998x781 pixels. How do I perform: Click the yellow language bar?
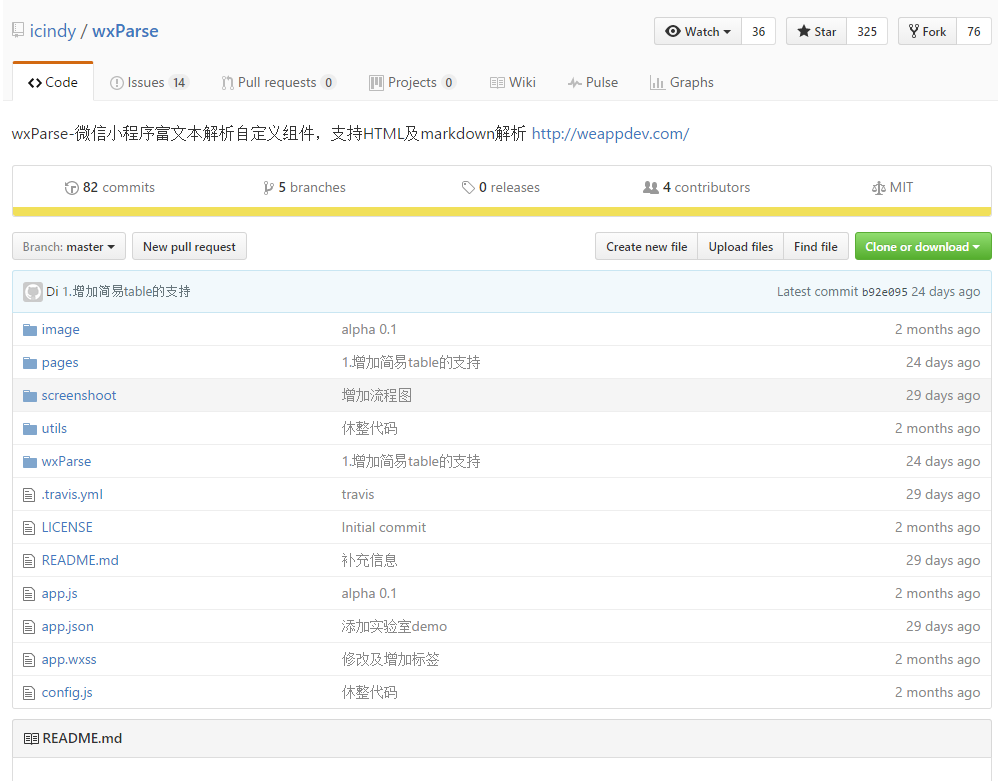coord(502,212)
